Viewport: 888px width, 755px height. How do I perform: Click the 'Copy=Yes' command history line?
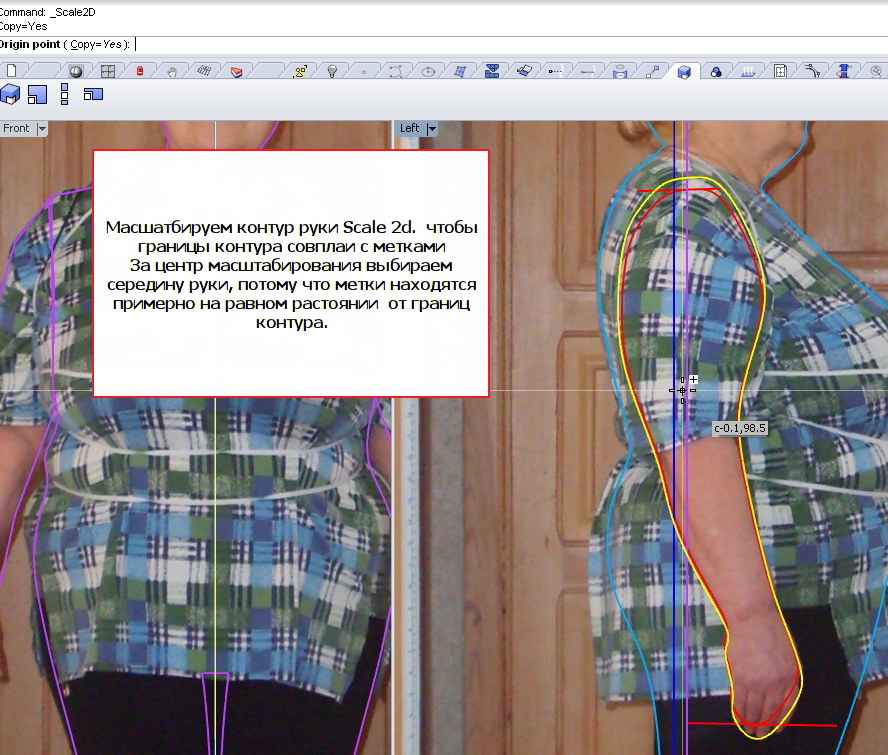[23, 26]
